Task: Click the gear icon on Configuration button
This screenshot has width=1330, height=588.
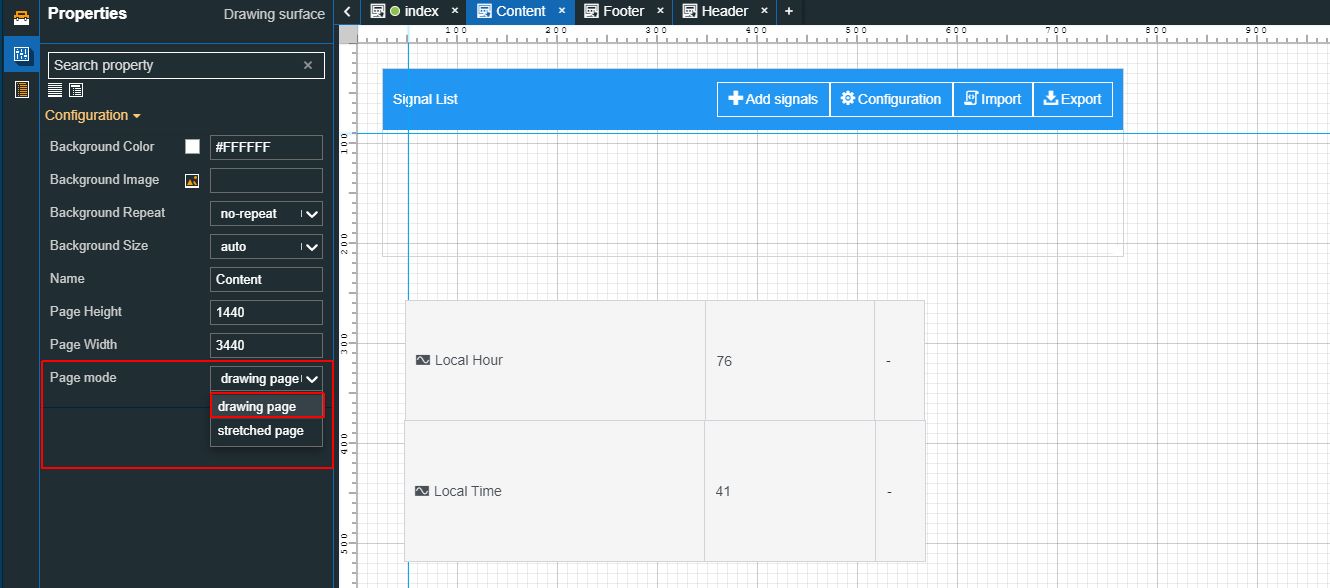Action: (848, 99)
